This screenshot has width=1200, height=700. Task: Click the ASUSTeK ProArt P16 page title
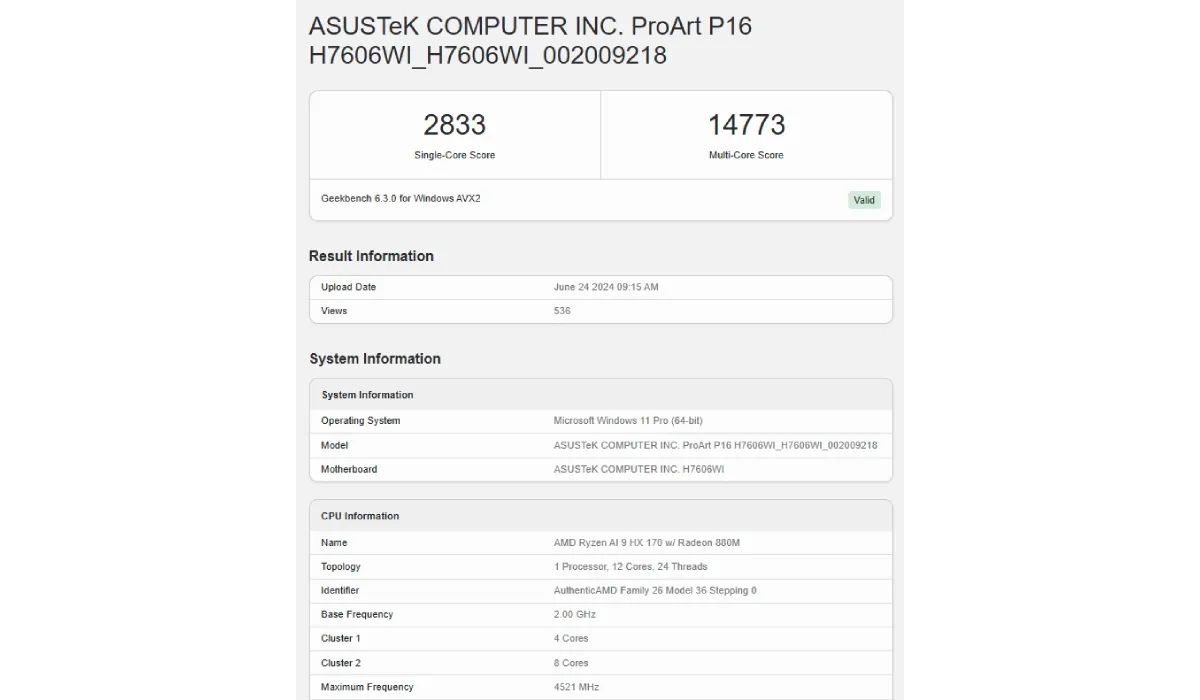[x=530, y=40]
